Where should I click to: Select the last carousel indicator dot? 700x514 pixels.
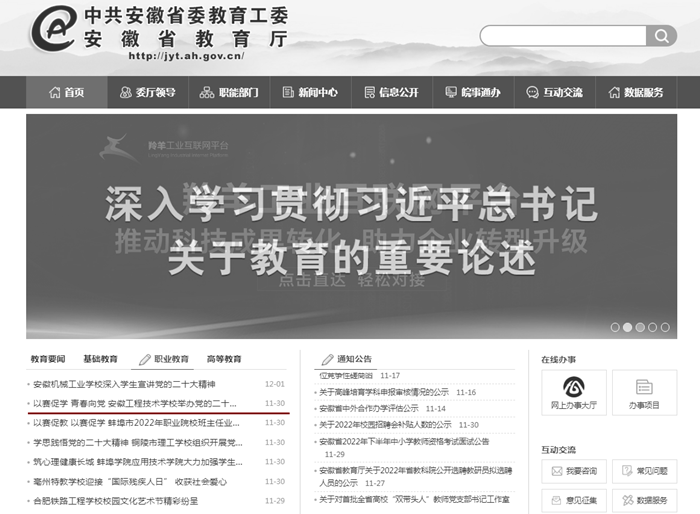pyautogui.click(x=665, y=327)
